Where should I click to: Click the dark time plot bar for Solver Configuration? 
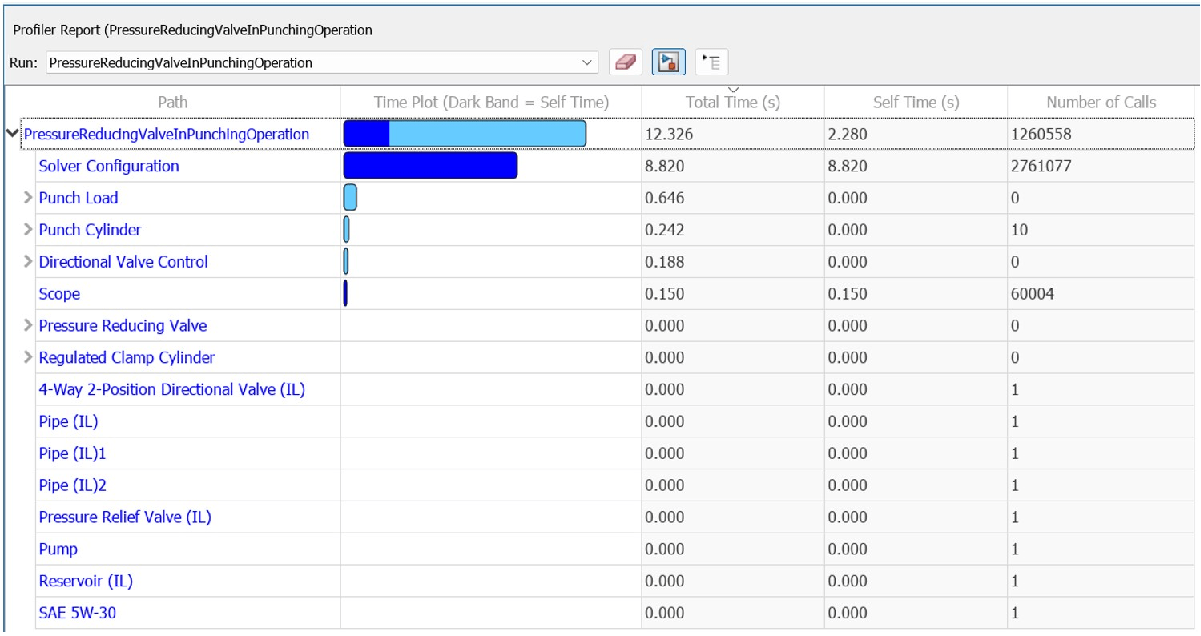click(430, 166)
